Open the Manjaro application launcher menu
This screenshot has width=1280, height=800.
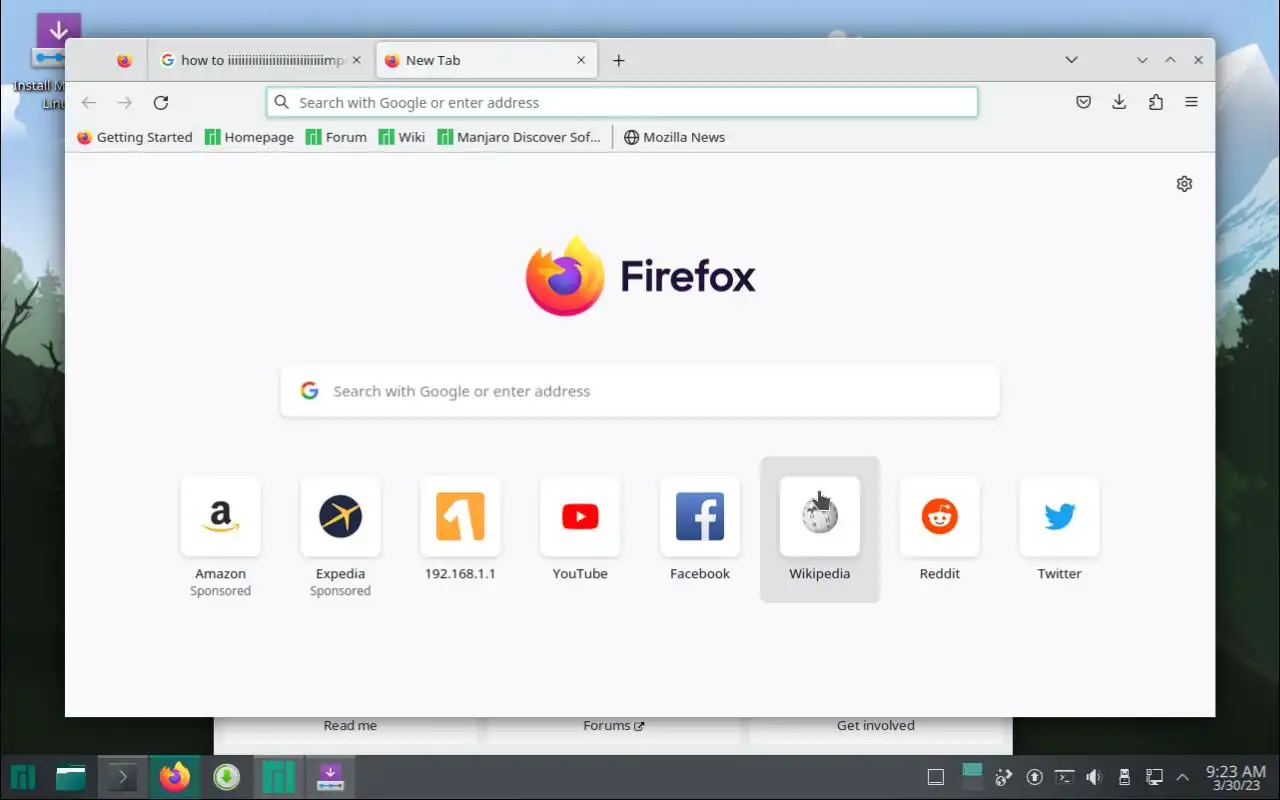coord(23,776)
